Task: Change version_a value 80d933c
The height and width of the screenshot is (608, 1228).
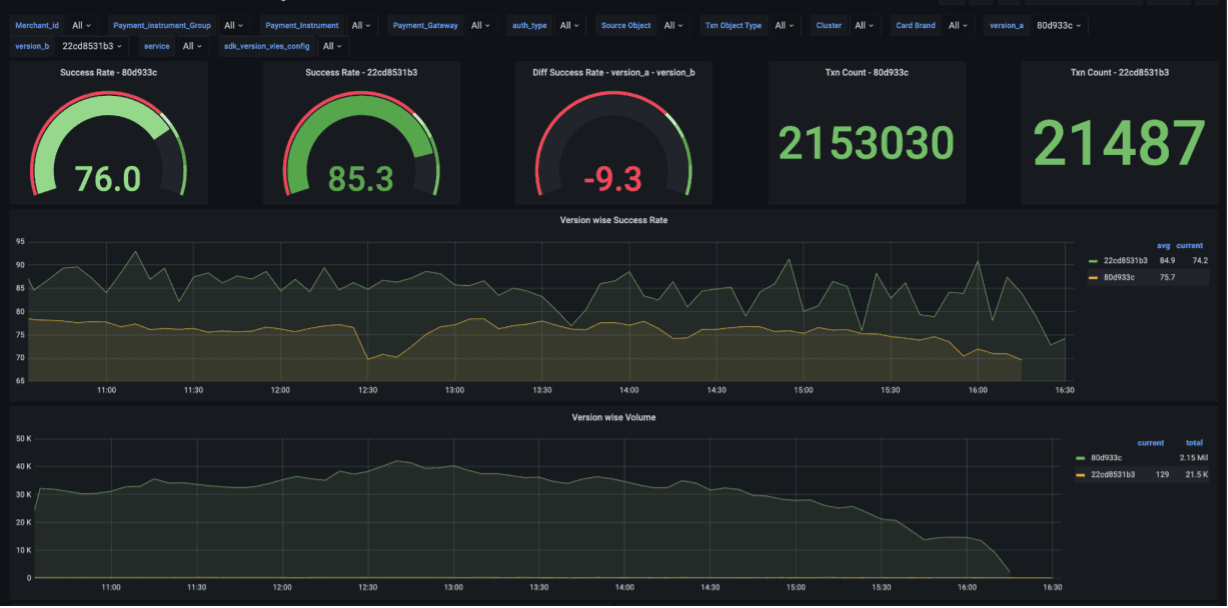Action: pyautogui.click(x=1060, y=25)
